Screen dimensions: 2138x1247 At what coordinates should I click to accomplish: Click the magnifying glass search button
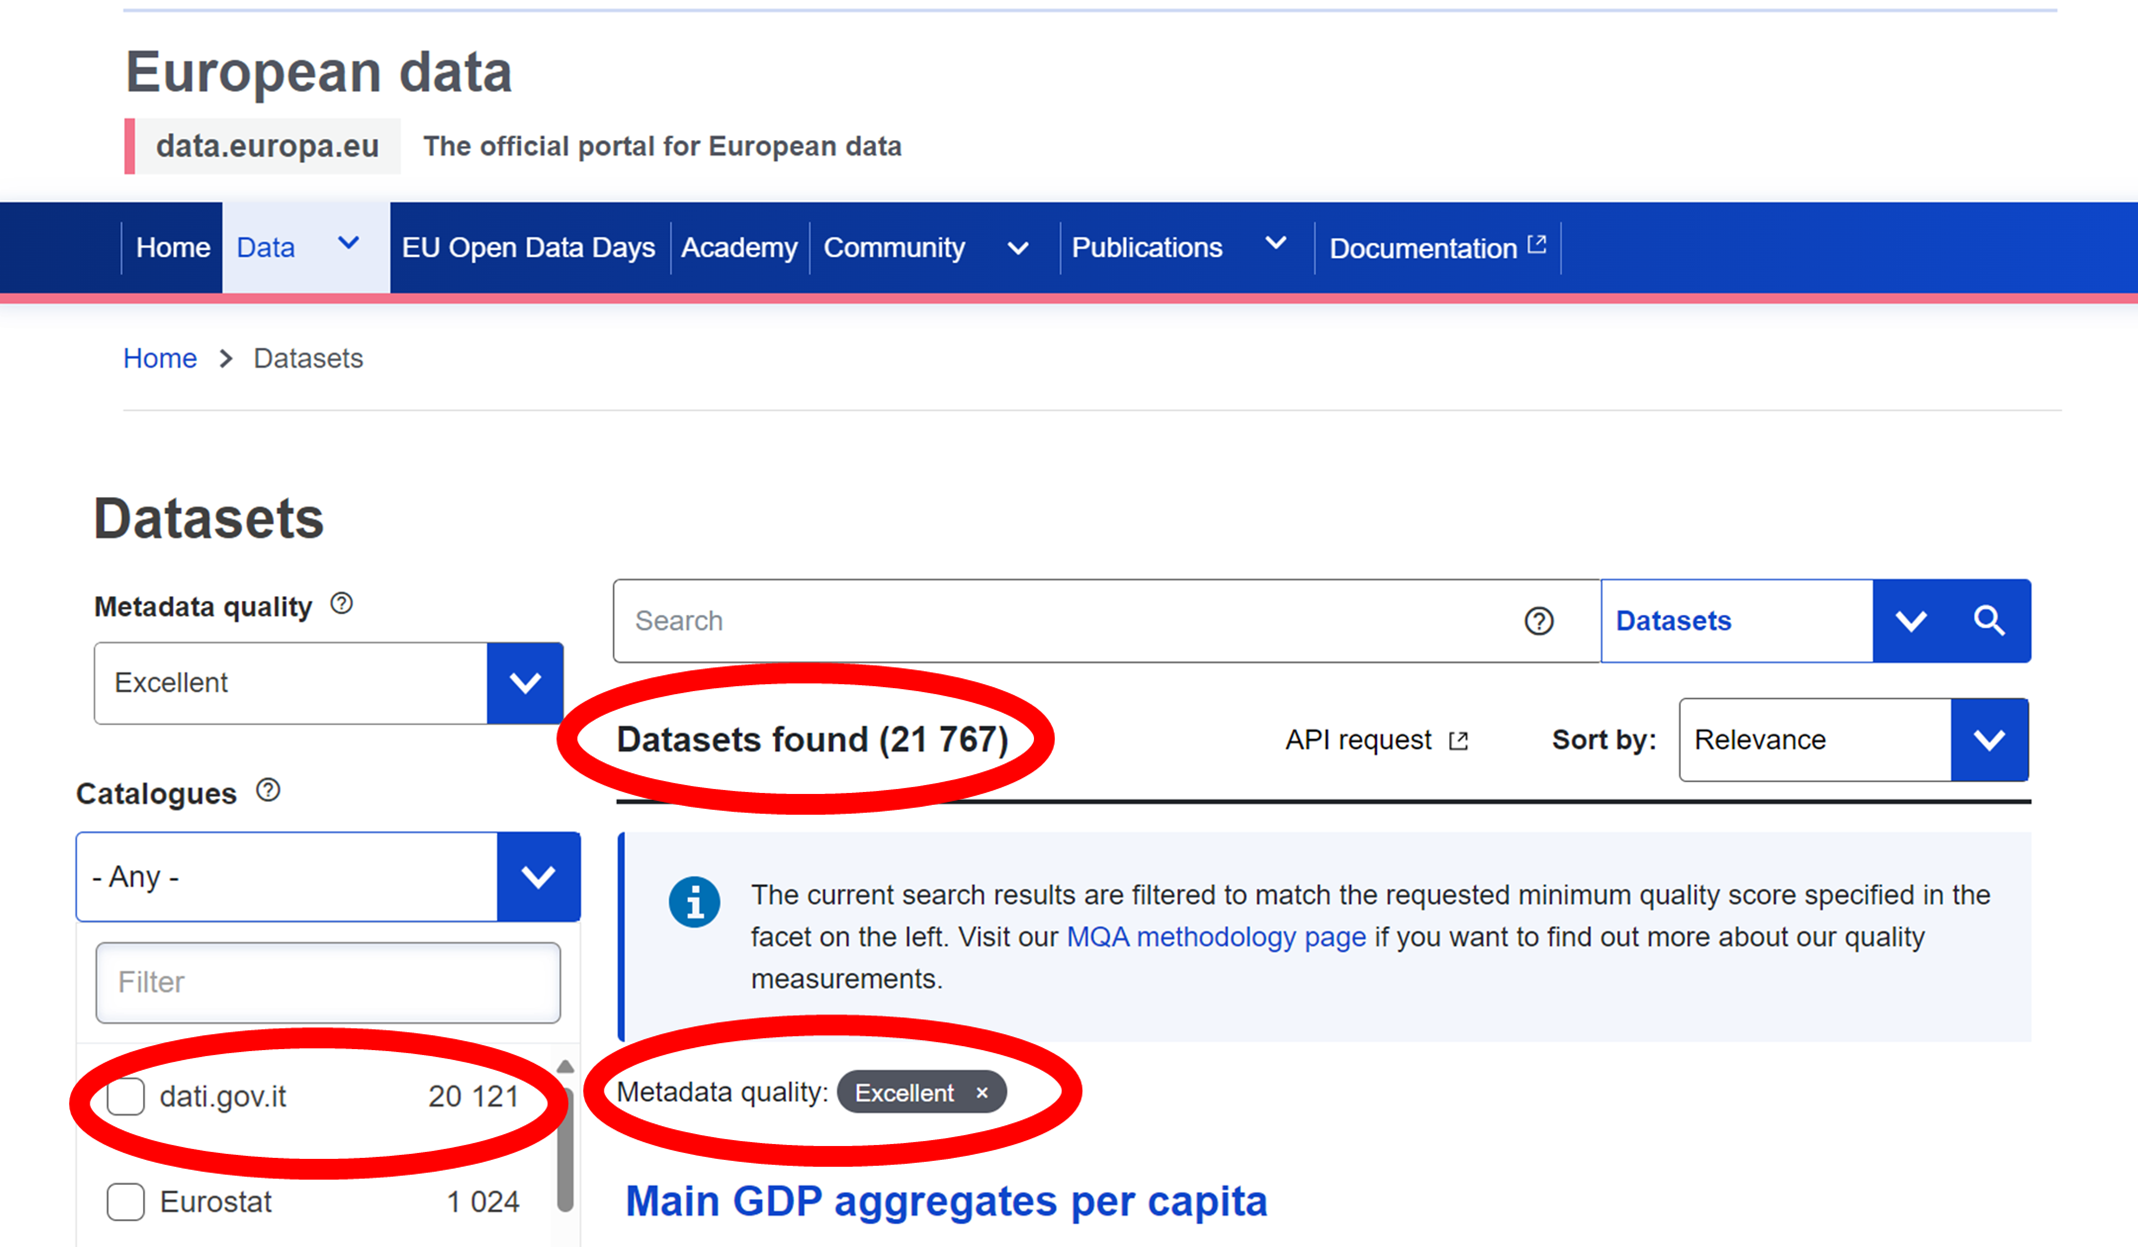[x=1989, y=621]
